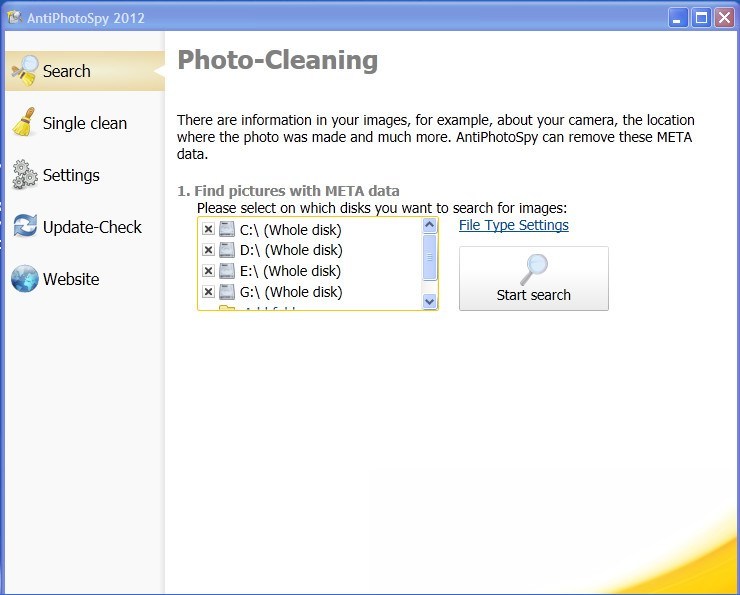
Task: Click the Settings gears icon
Action: [x=25, y=175]
